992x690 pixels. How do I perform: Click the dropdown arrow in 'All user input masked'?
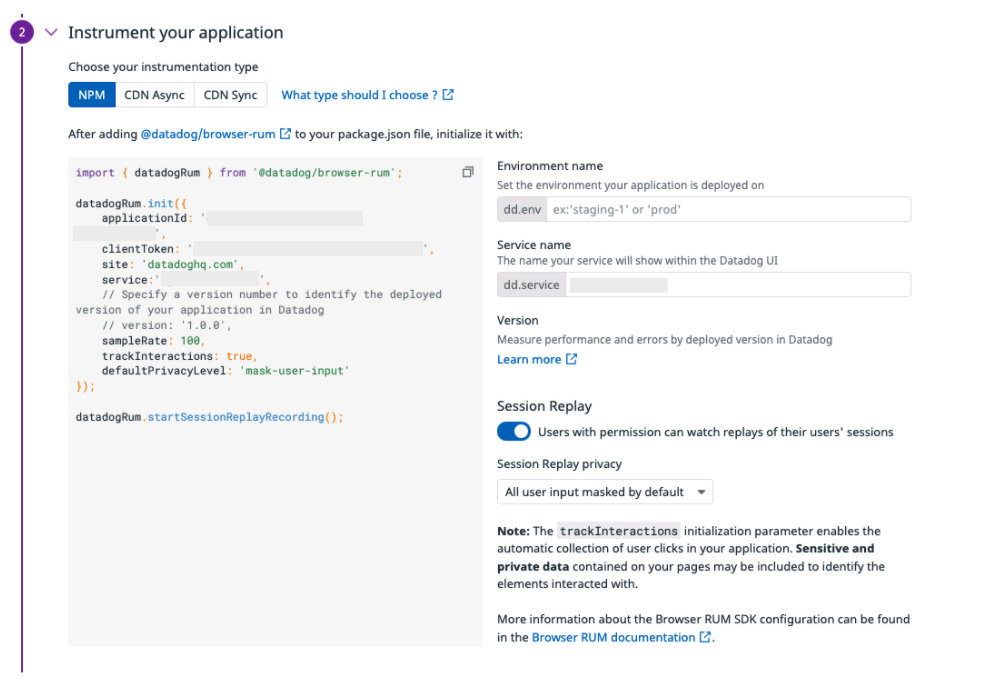[701, 492]
